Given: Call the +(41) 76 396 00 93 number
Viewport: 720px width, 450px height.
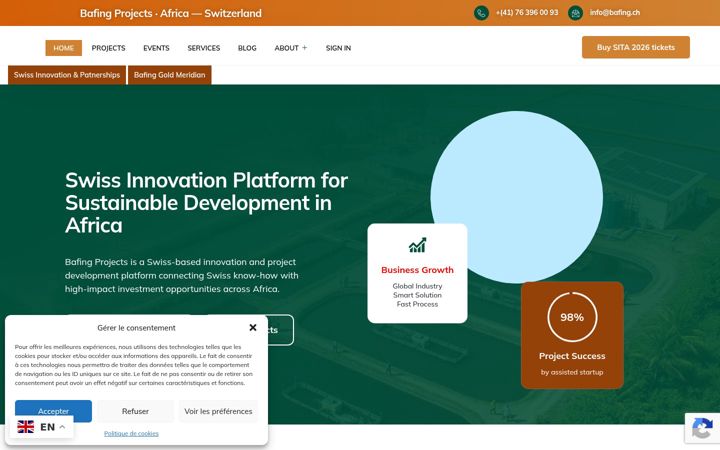Looking at the screenshot, I should [527, 12].
